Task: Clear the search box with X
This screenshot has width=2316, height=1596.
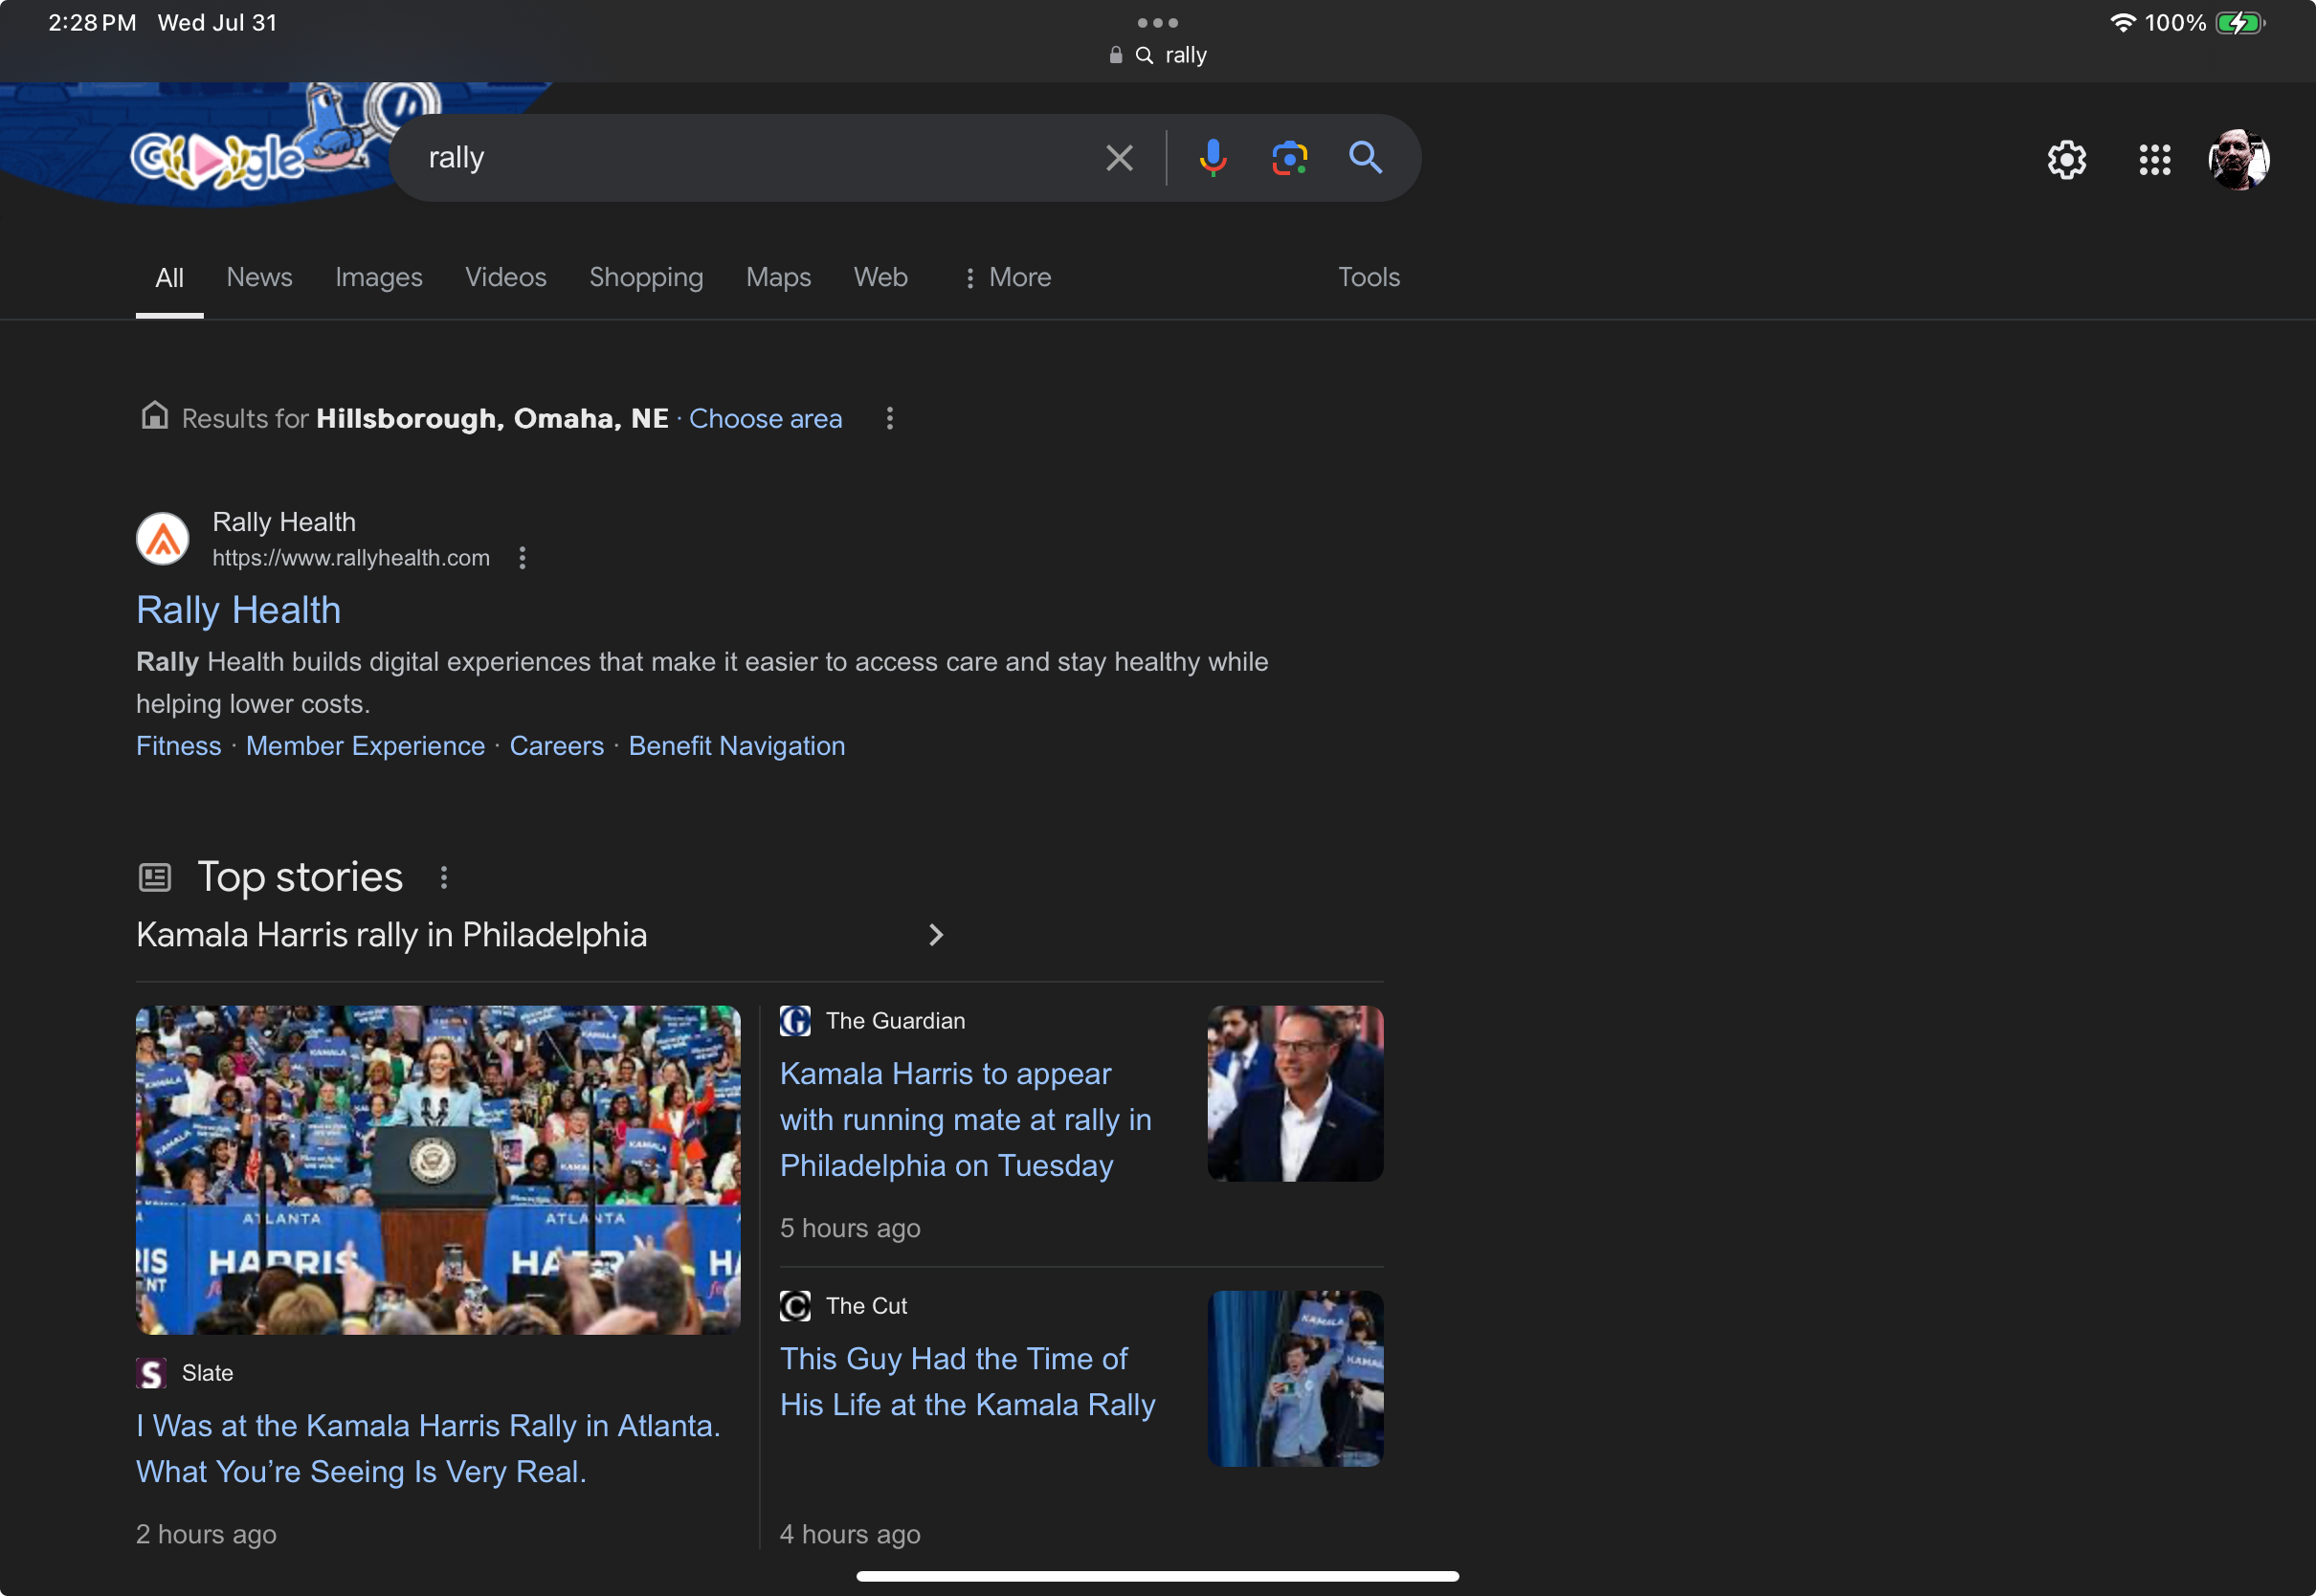Action: 1119,158
